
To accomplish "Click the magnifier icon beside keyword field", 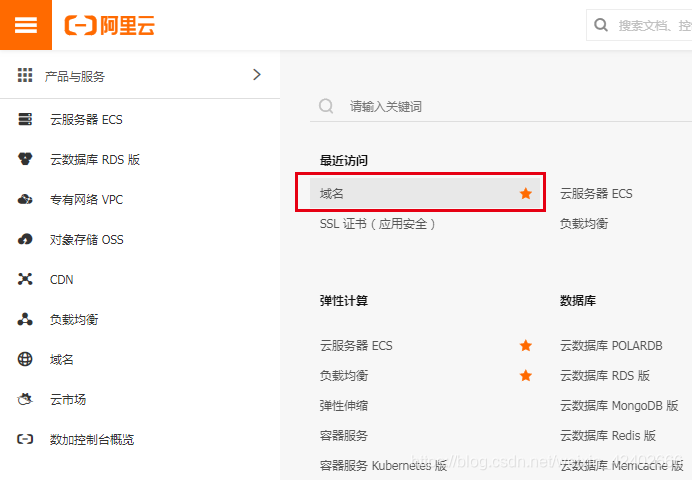I will coord(326,106).
